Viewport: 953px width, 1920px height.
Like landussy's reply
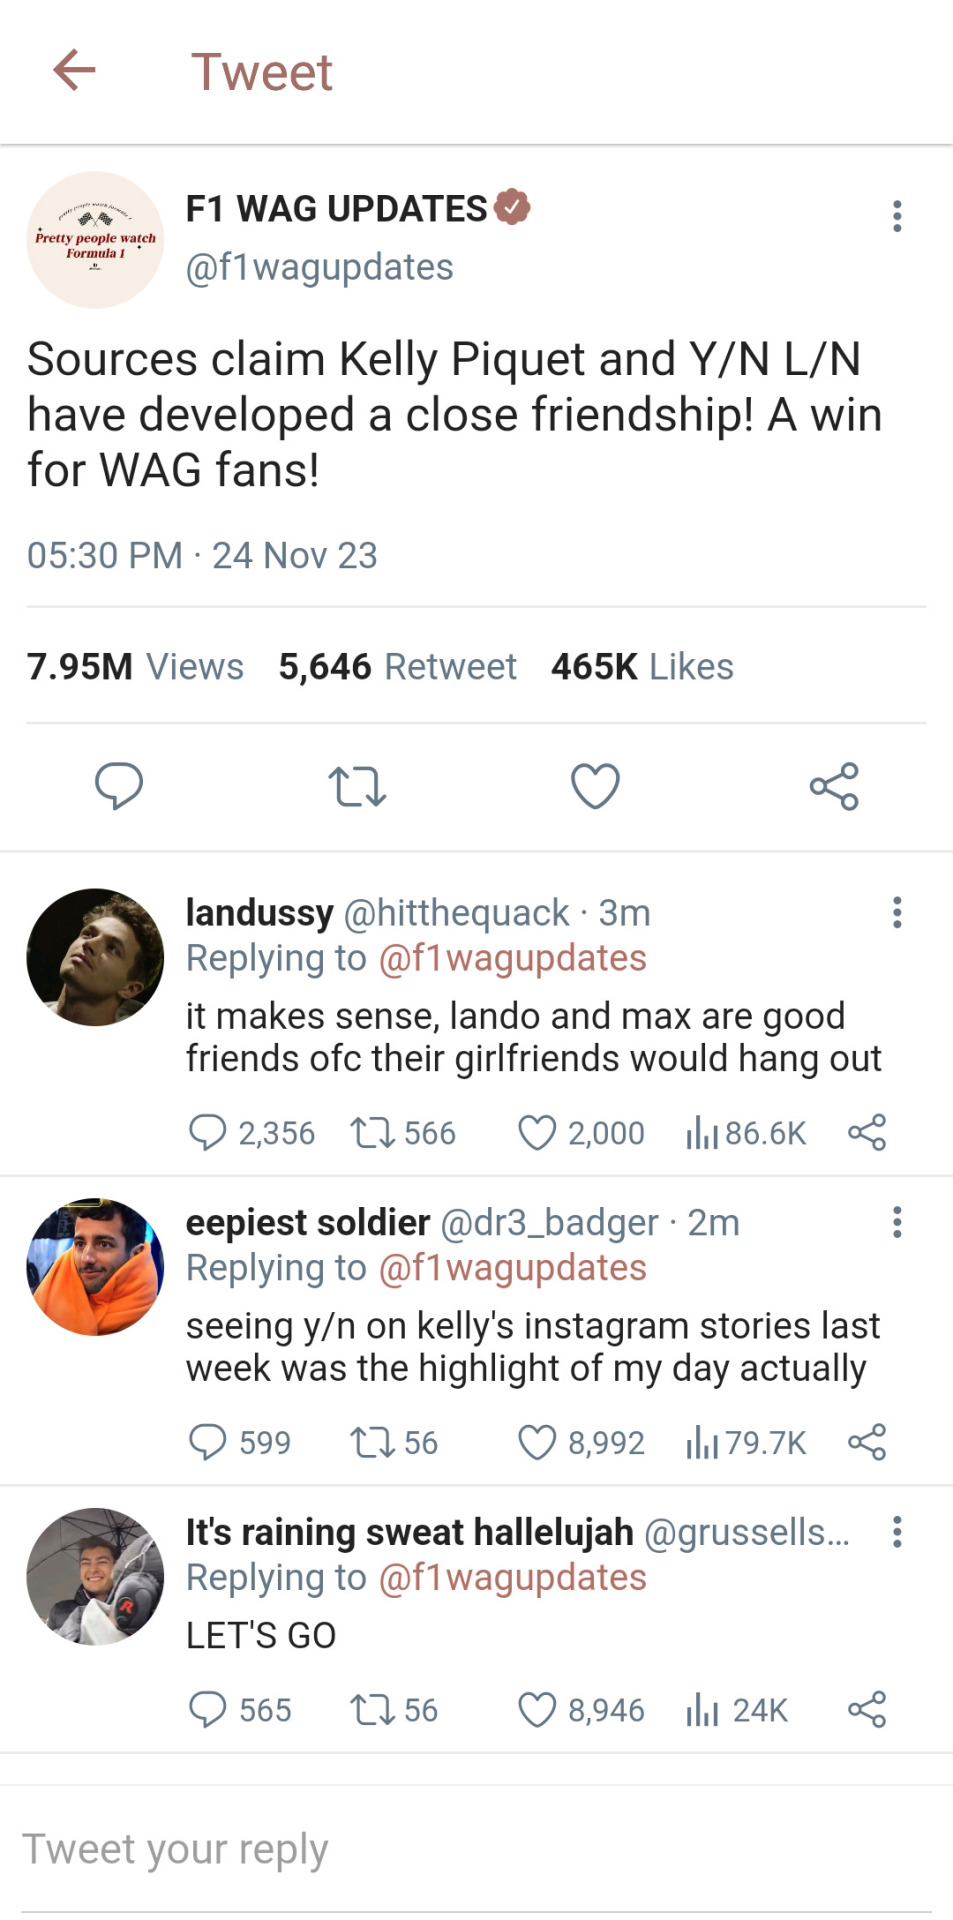coord(537,1133)
